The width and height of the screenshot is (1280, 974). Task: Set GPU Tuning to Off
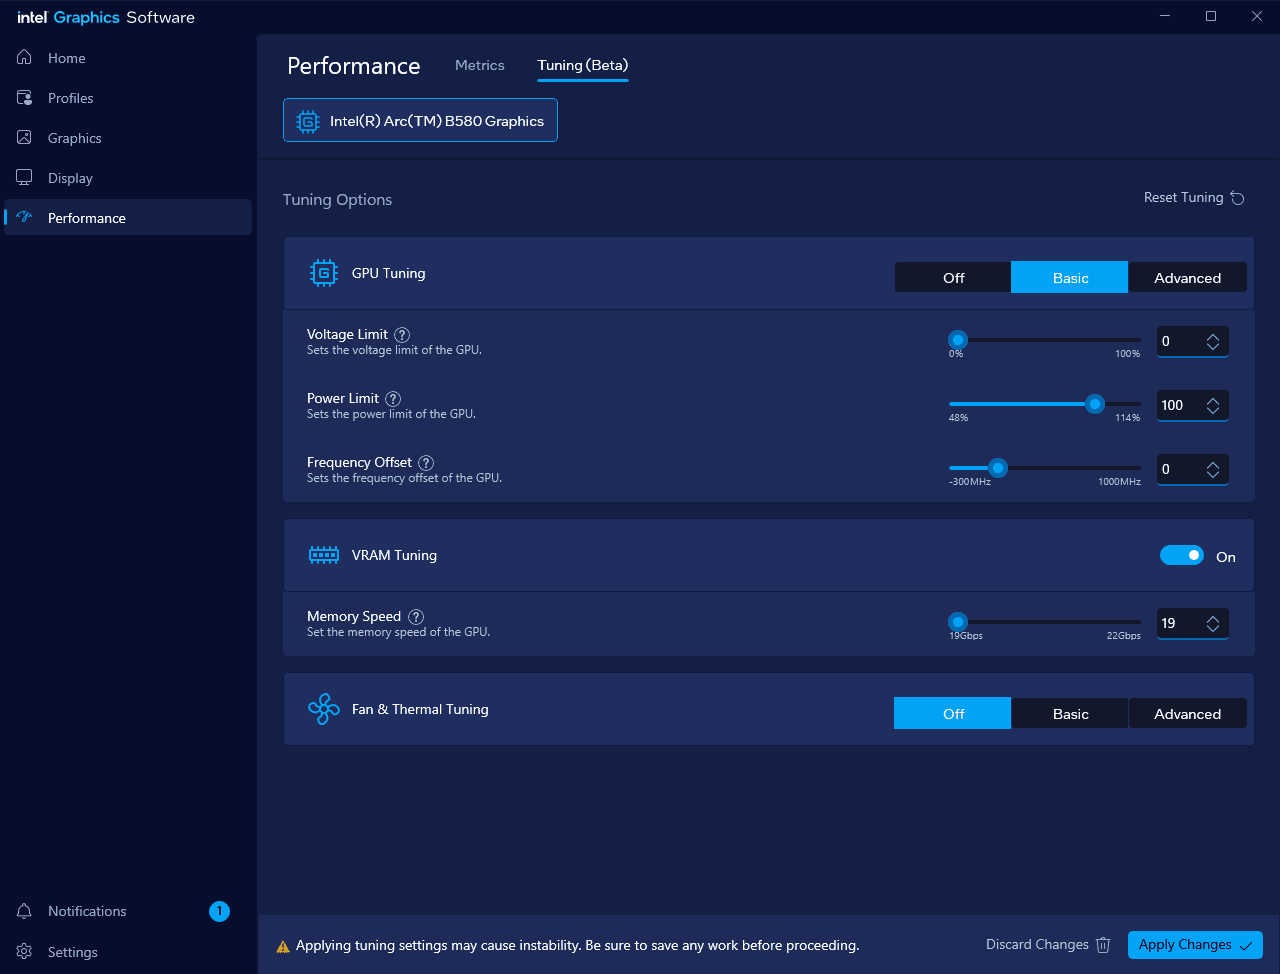pos(953,278)
